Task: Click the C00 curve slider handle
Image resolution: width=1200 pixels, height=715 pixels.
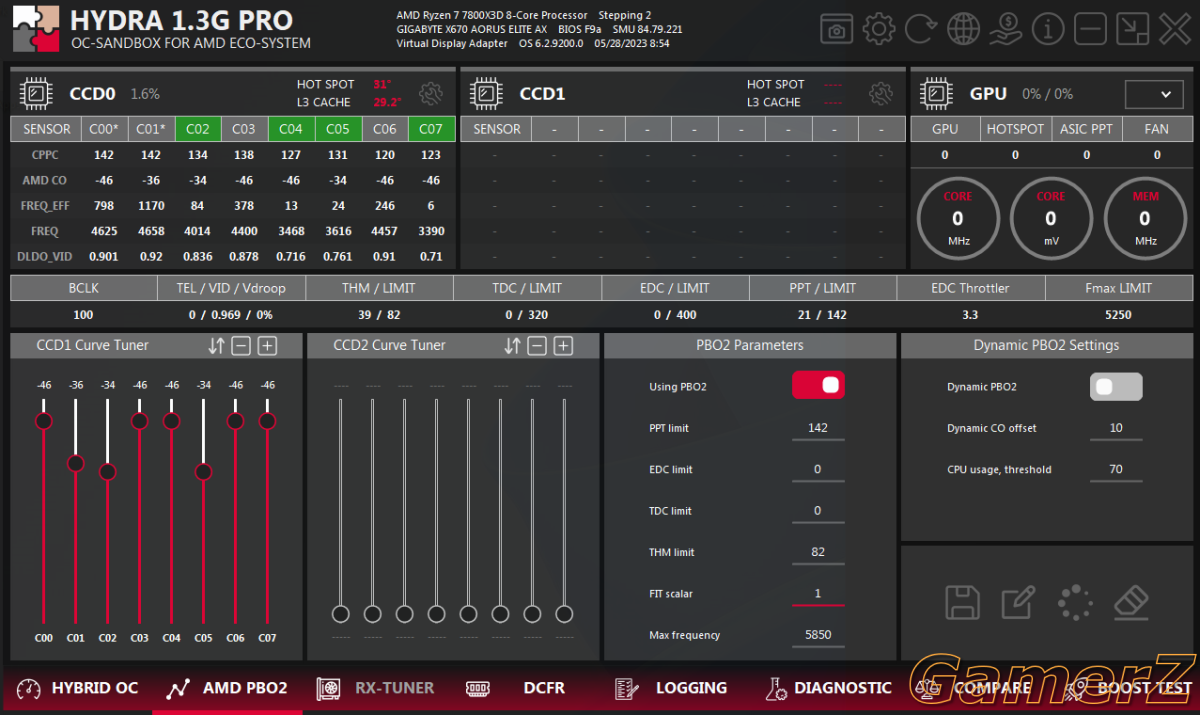Action: pyautogui.click(x=44, y=421)
